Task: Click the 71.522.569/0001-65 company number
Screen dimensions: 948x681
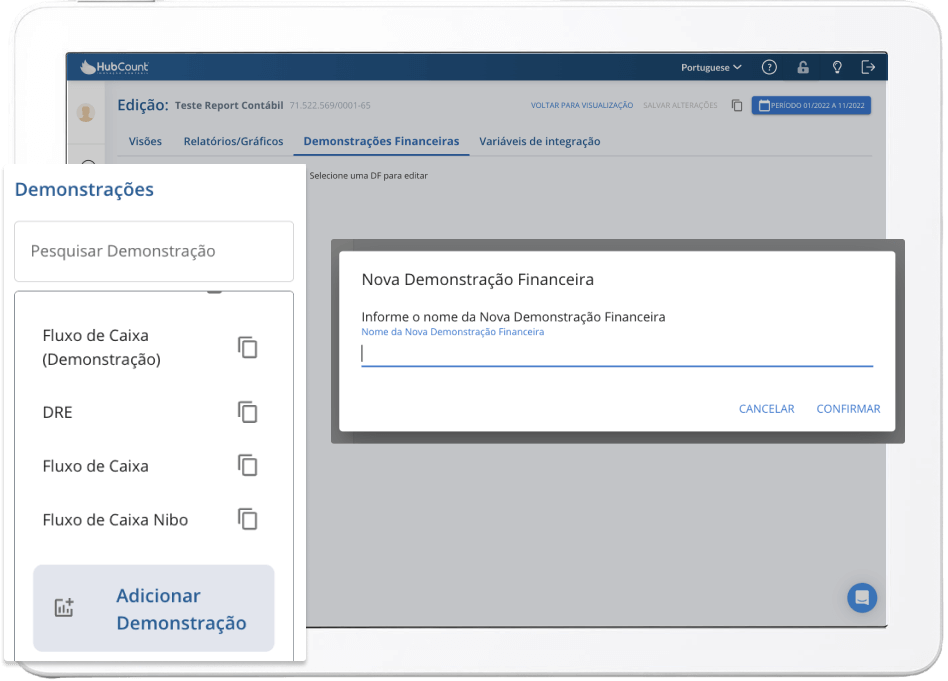Action: [x=330, y=105]
